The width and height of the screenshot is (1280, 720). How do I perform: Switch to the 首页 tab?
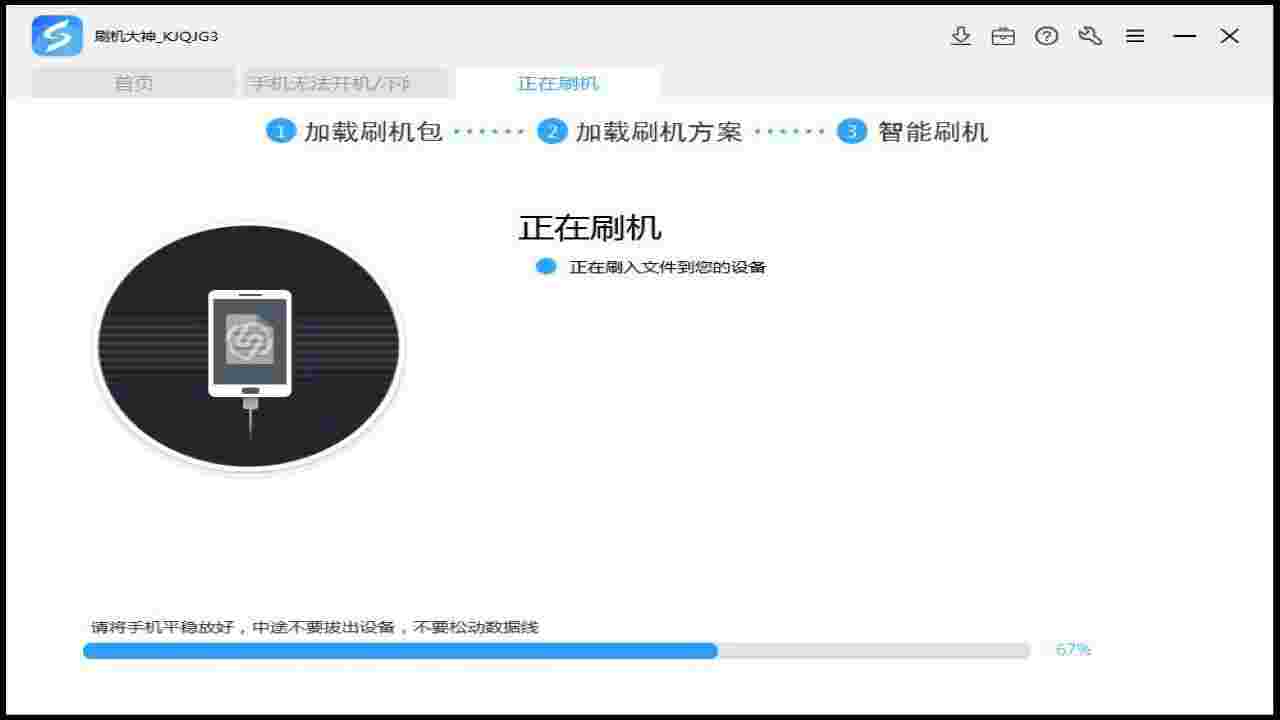click(x=131, y=83)
